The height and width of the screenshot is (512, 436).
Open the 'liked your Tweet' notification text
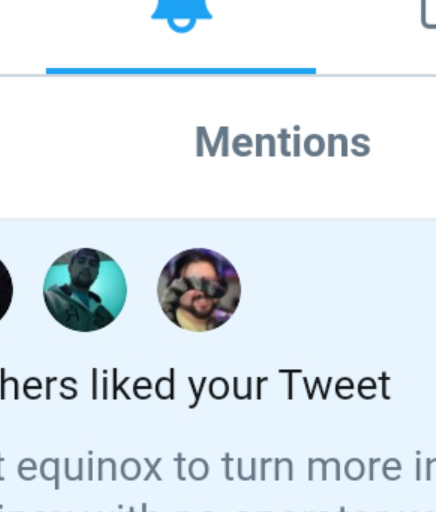(195, 386)
